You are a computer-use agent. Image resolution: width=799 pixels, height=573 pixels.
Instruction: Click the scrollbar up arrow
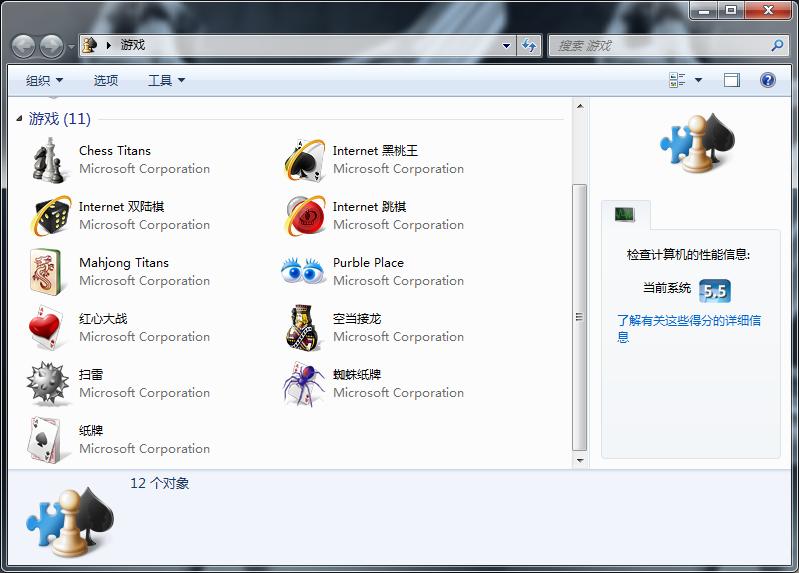tap(580, 107)
